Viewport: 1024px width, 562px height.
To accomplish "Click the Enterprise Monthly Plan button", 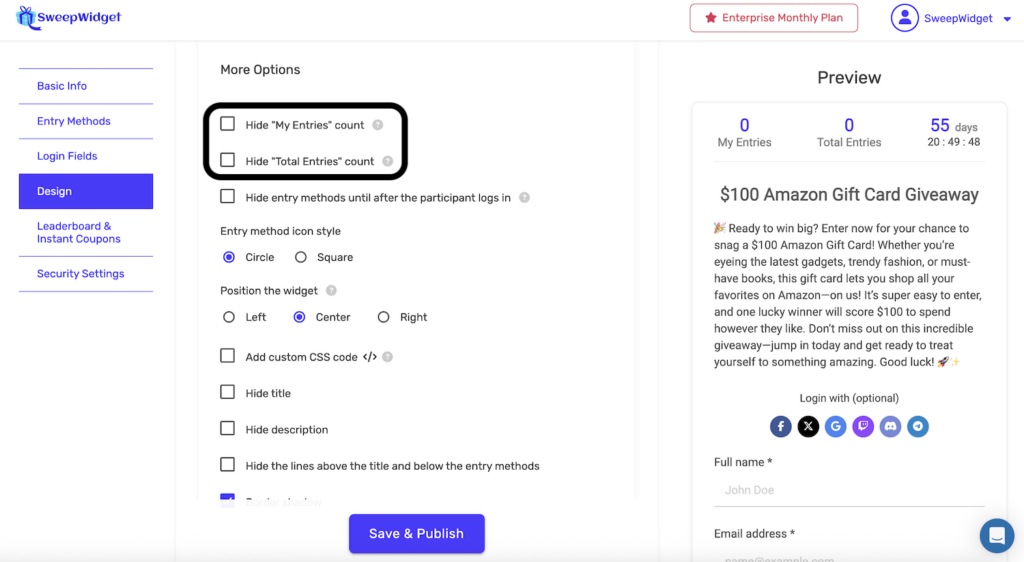I will [773, 18].
